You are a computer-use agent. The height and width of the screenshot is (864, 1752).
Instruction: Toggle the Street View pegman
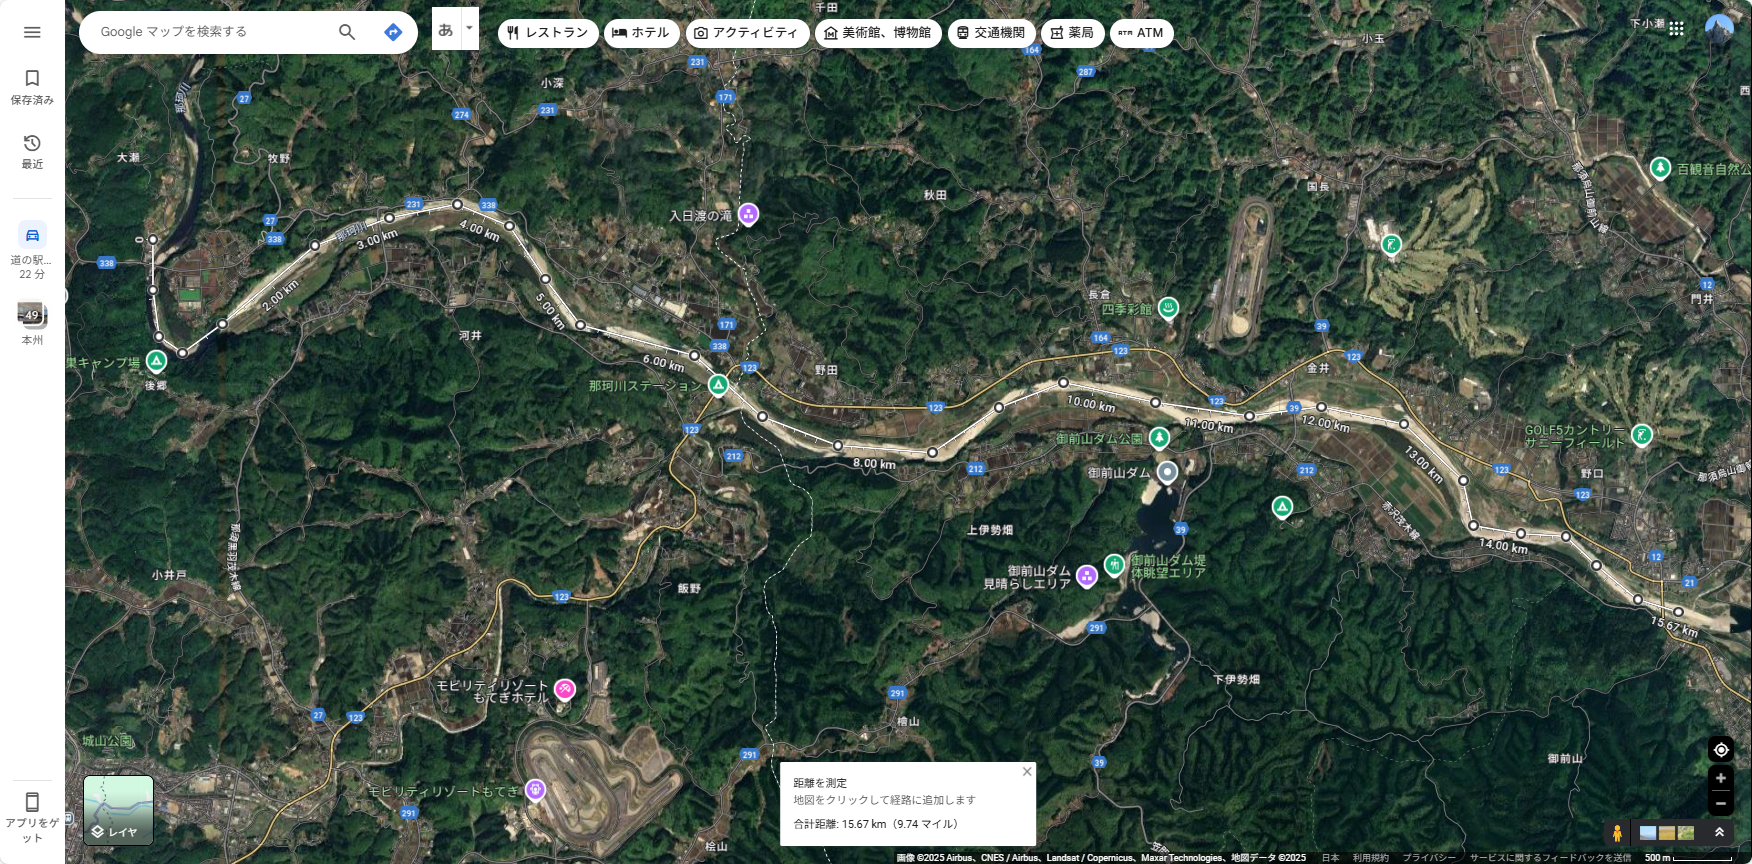click(x=1617, y=833)
